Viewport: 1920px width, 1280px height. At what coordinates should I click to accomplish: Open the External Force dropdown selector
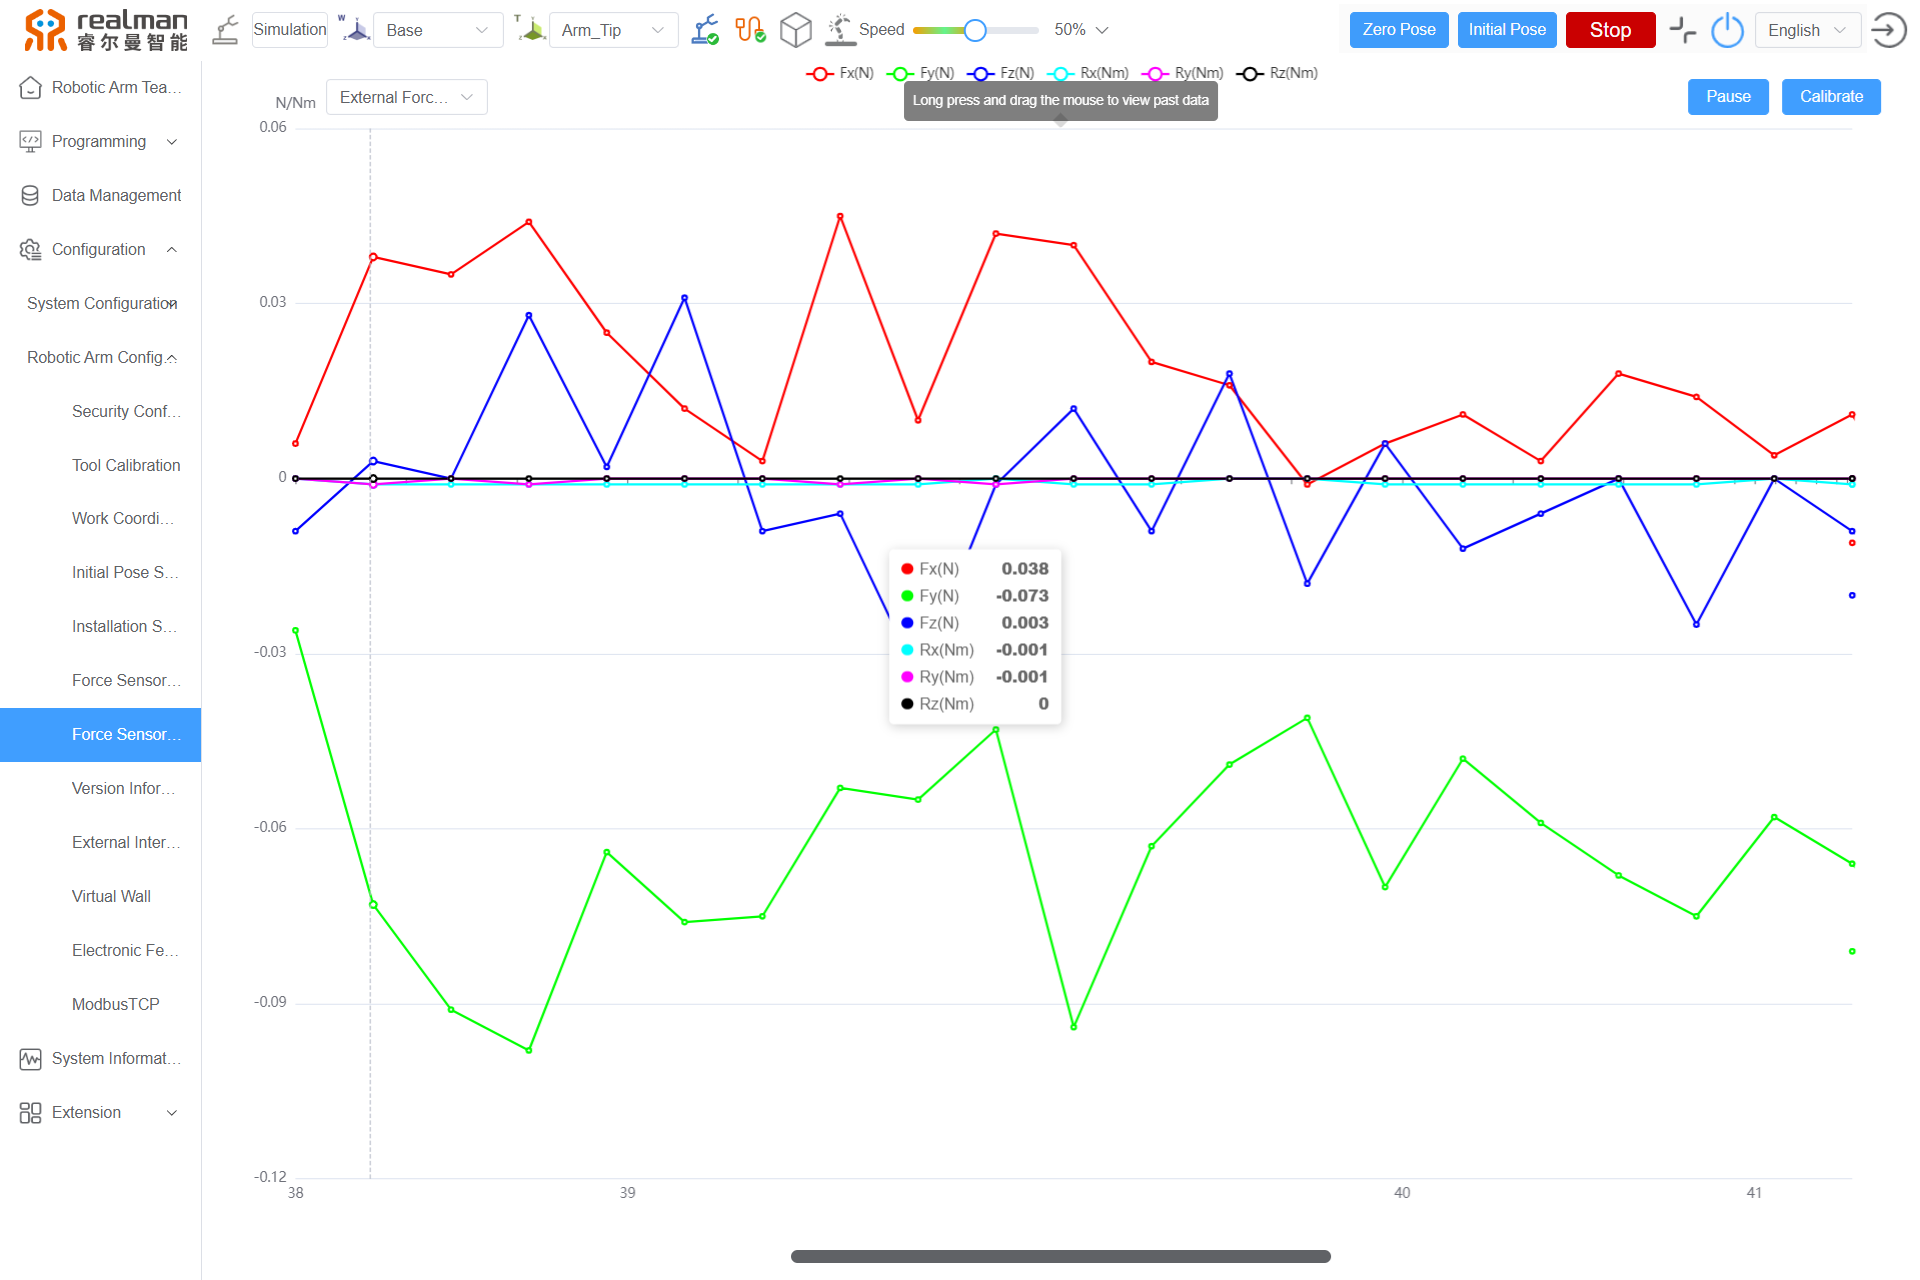pyautogui.click(x=406, y=97)
